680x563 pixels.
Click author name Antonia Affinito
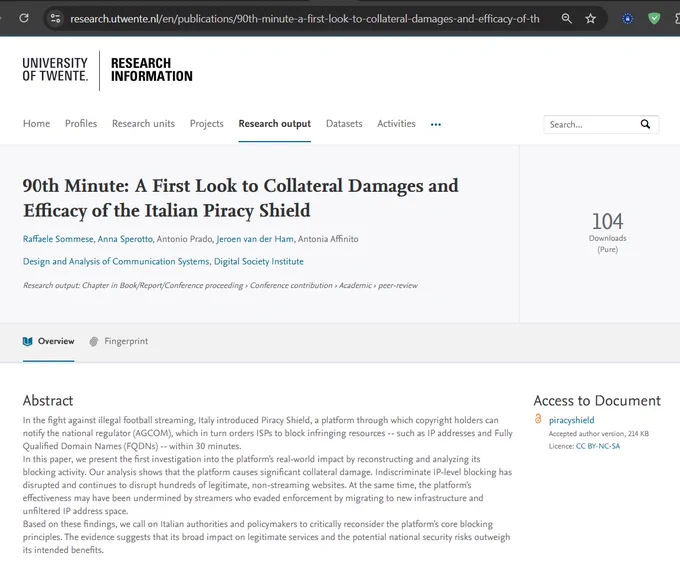coord(328,239)
